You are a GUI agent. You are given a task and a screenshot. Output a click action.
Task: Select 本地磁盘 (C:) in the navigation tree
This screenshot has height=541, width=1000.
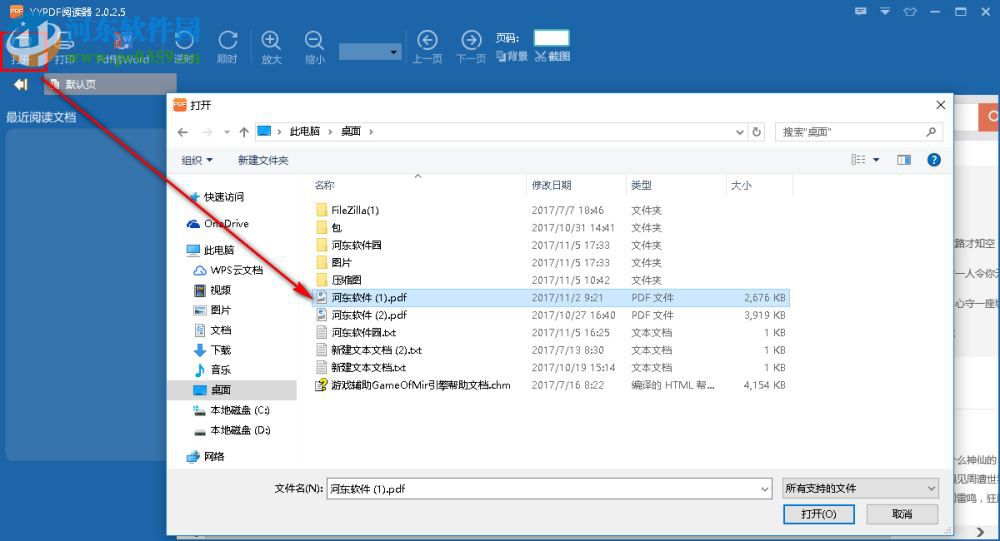coord(240,410)
